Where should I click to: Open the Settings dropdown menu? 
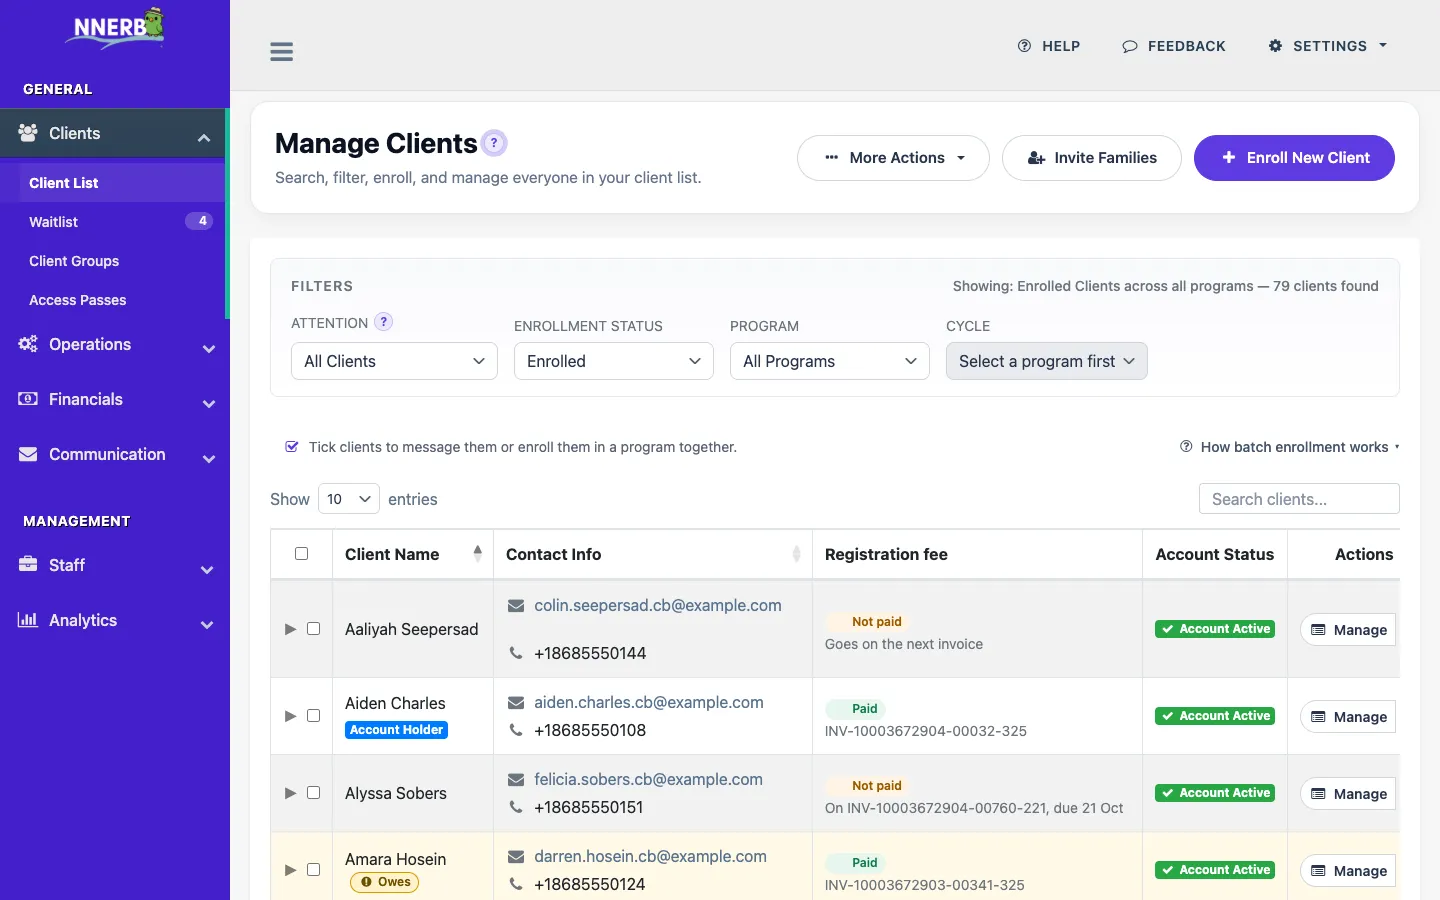click(1328, 46)
